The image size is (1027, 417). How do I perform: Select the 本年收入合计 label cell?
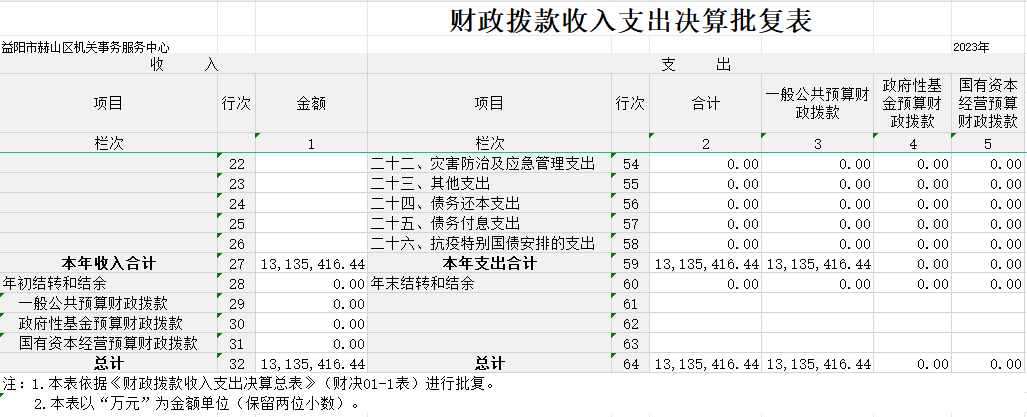click(x=109, y=263)
